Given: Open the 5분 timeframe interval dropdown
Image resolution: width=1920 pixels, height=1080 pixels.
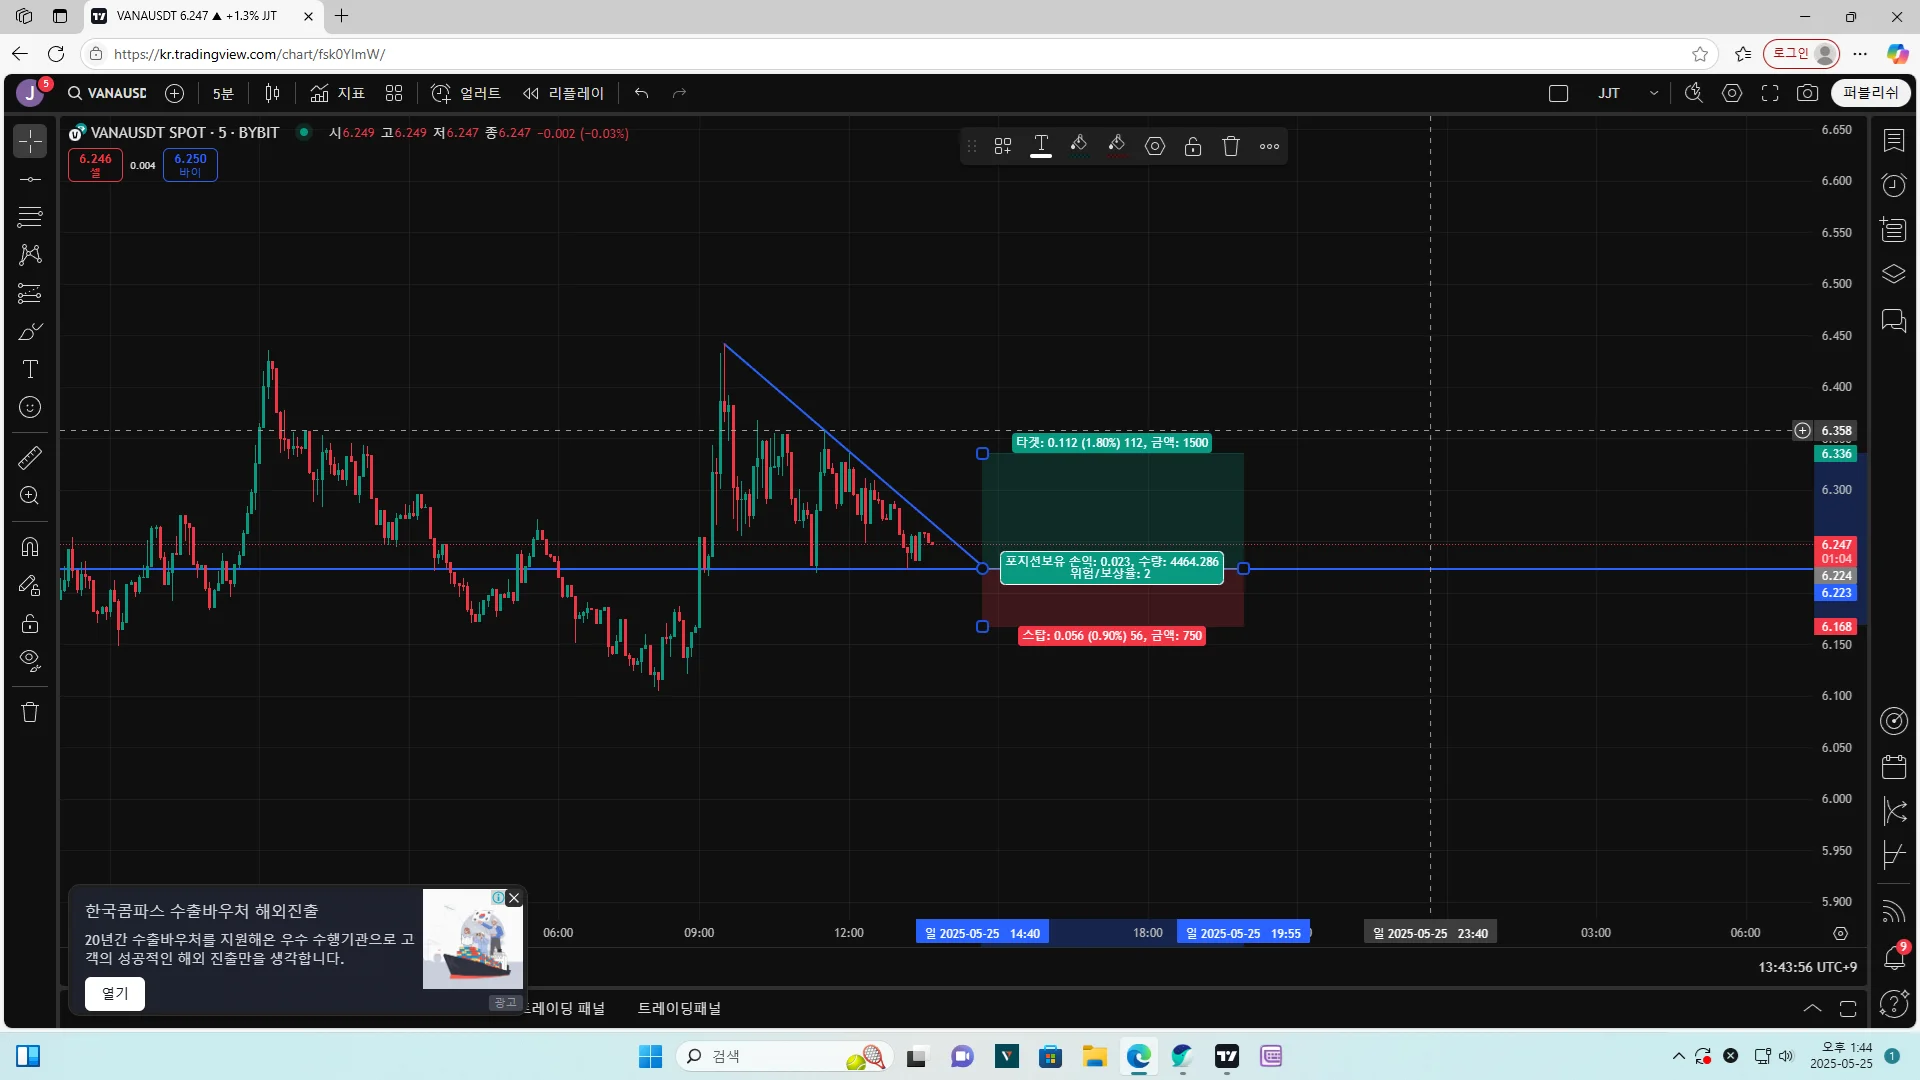Looking at the screenshot, I should click(x=223, y=93).
